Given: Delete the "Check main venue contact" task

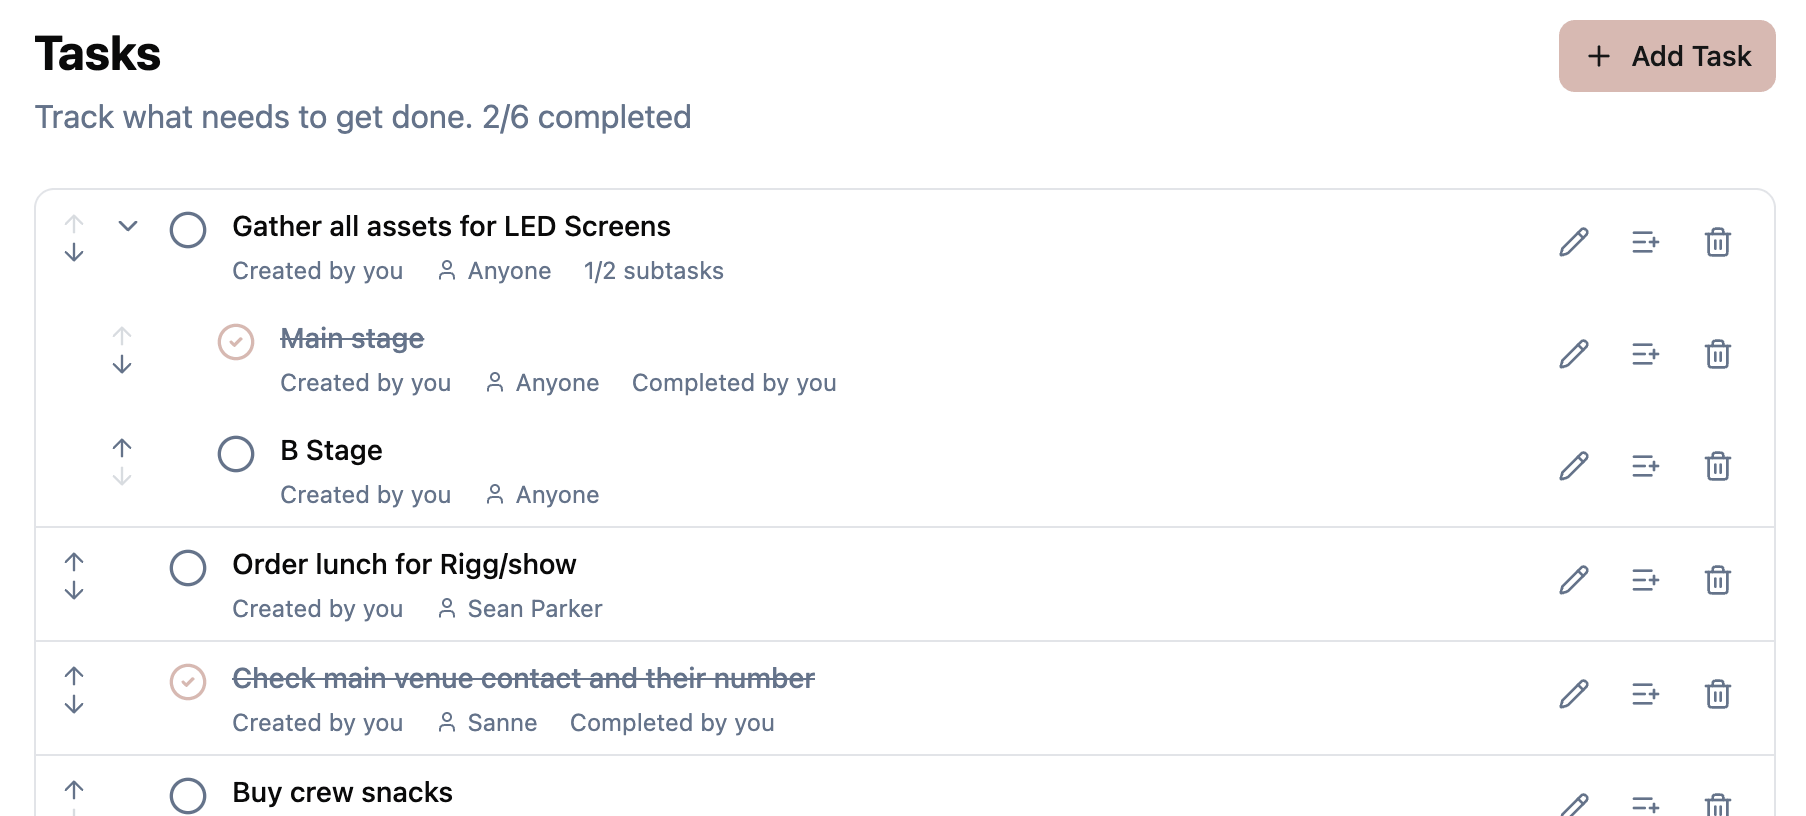Looking at the screenshot, I should (1719, 693).
